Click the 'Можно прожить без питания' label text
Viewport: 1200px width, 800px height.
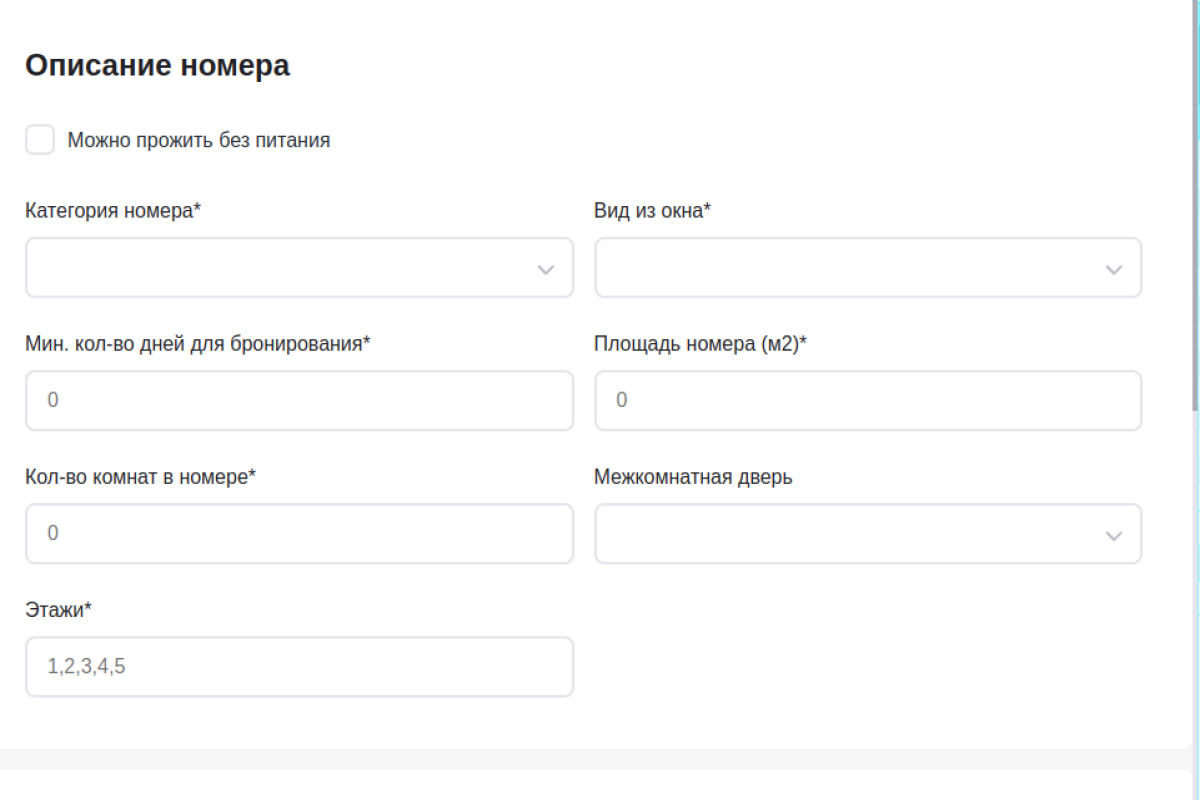[199, 140]
